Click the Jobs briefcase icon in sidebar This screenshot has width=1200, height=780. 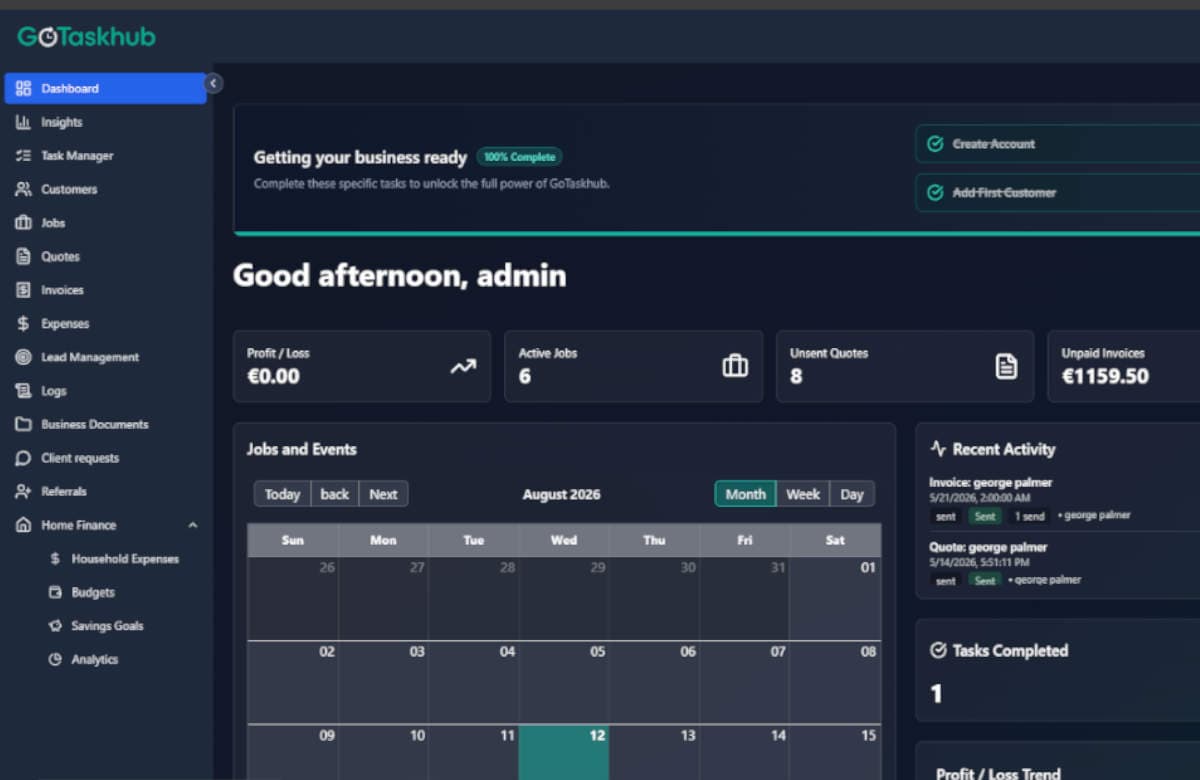pyautogui.click(x=23, y=223)
